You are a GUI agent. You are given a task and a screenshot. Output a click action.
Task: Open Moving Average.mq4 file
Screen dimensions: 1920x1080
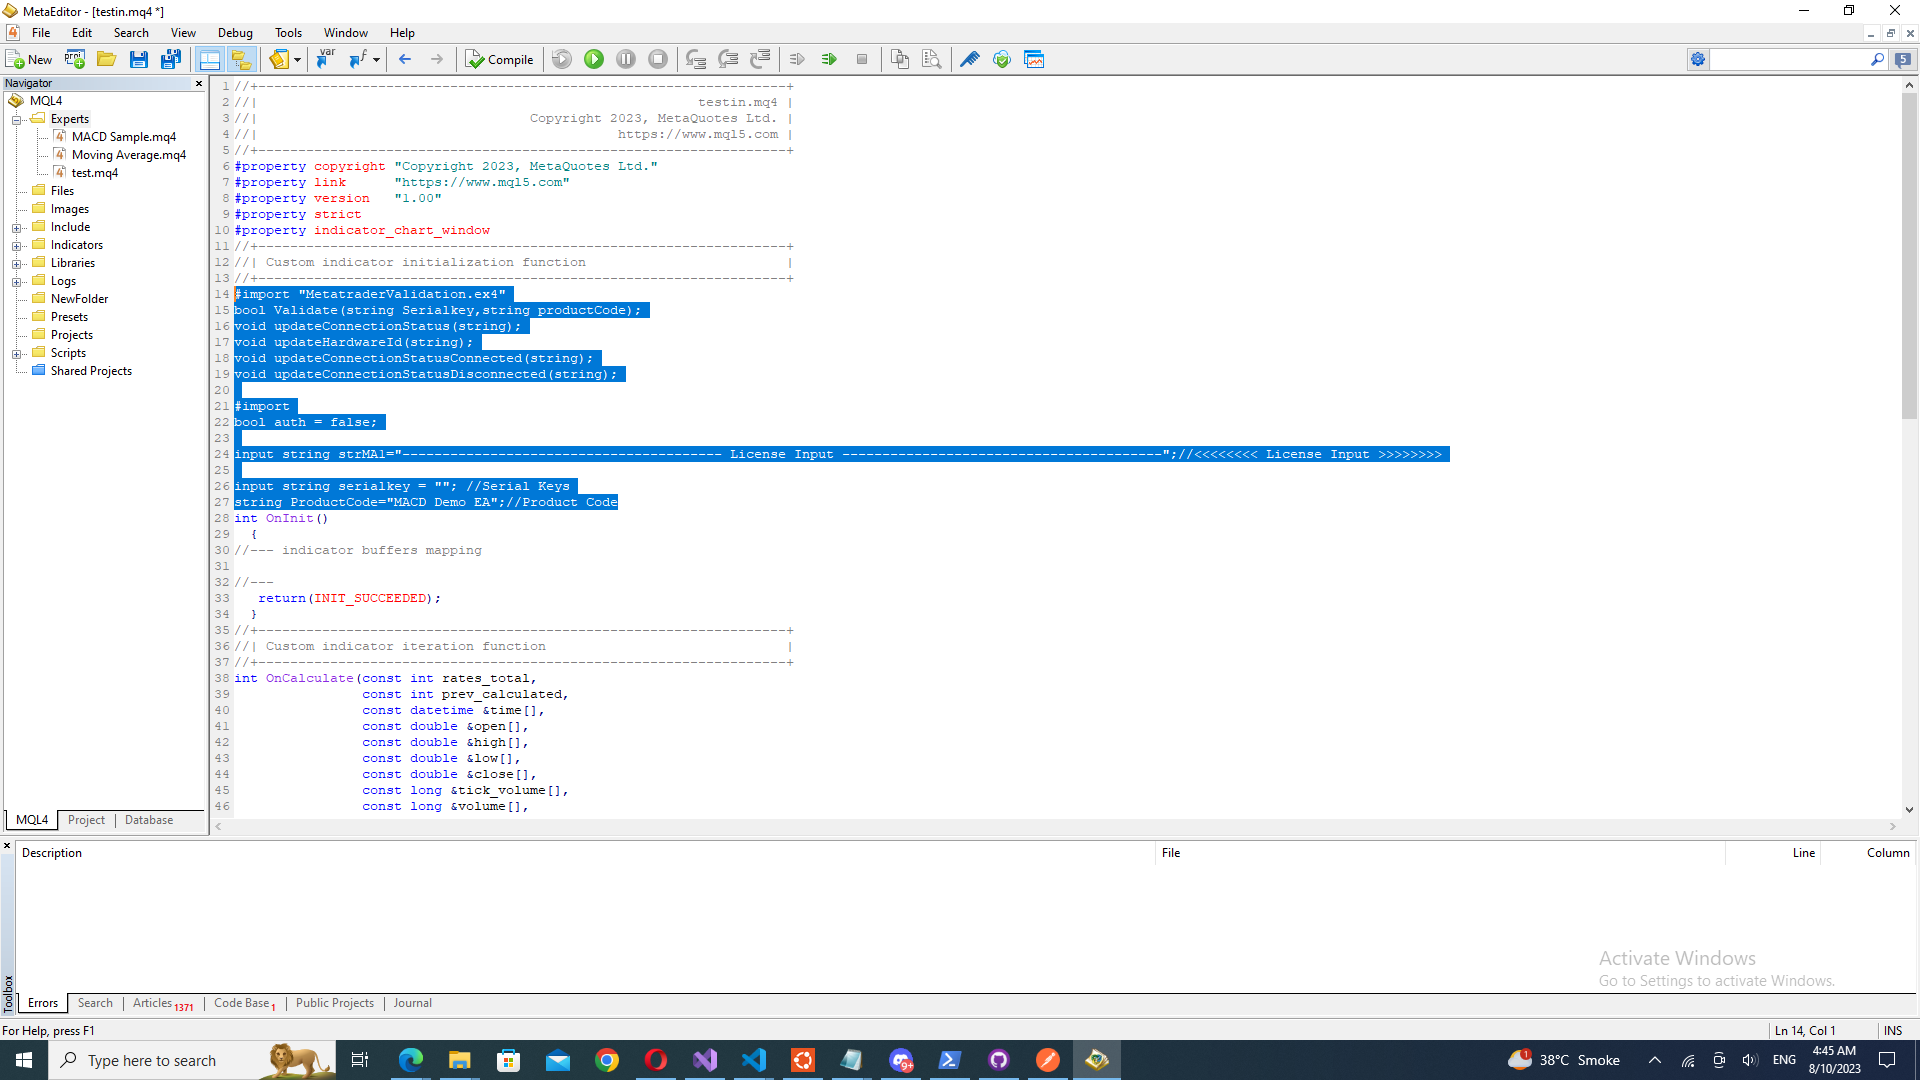tap(129, 154)
